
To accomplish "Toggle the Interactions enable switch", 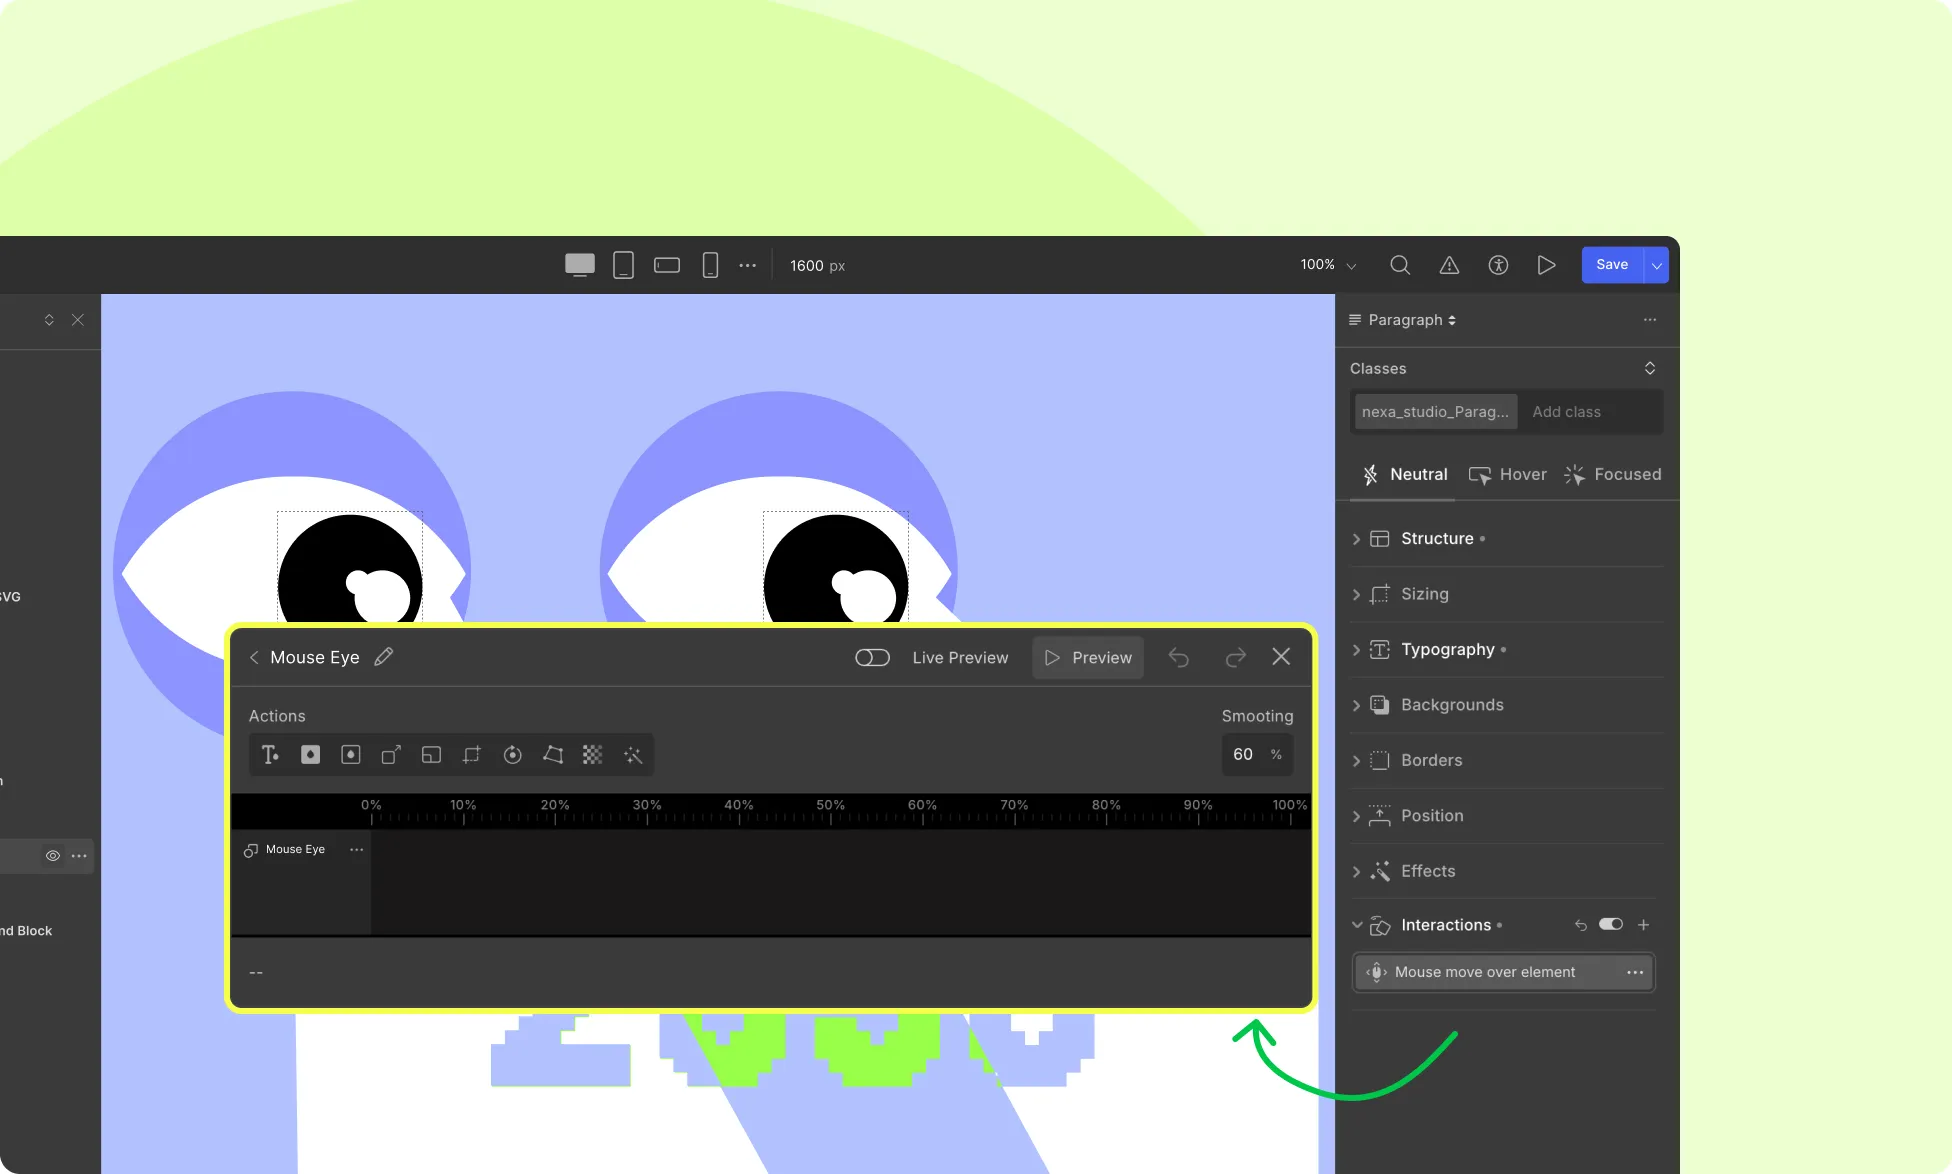I will pyautogui.click(x=1611, y=925).
